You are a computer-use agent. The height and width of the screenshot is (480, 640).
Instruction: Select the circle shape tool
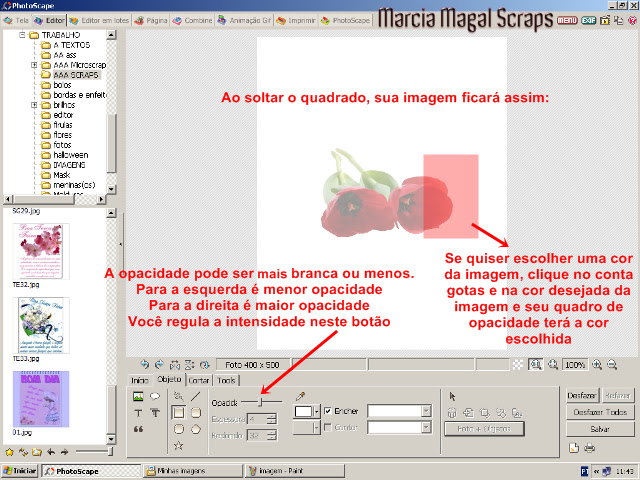(x=178, y=429)
